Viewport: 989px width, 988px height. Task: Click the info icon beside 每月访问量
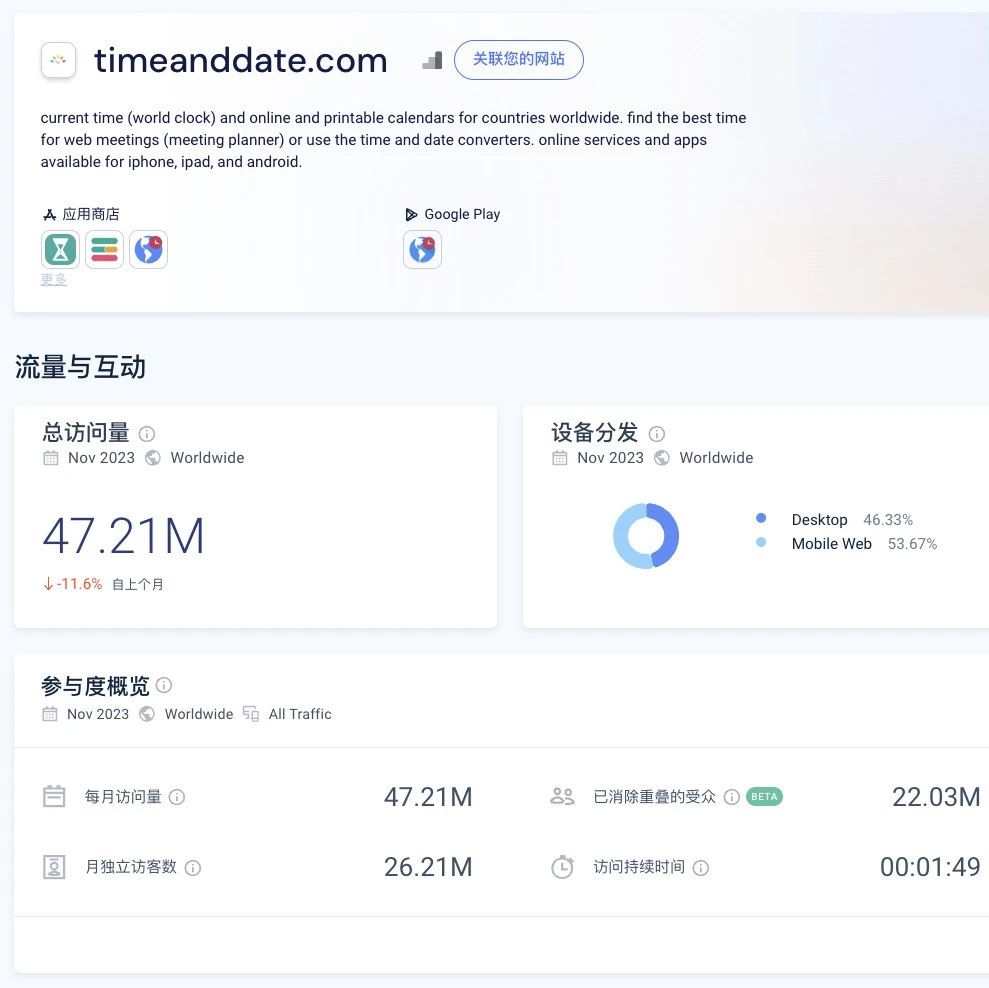pyautogui.click(x=177, y=797)
